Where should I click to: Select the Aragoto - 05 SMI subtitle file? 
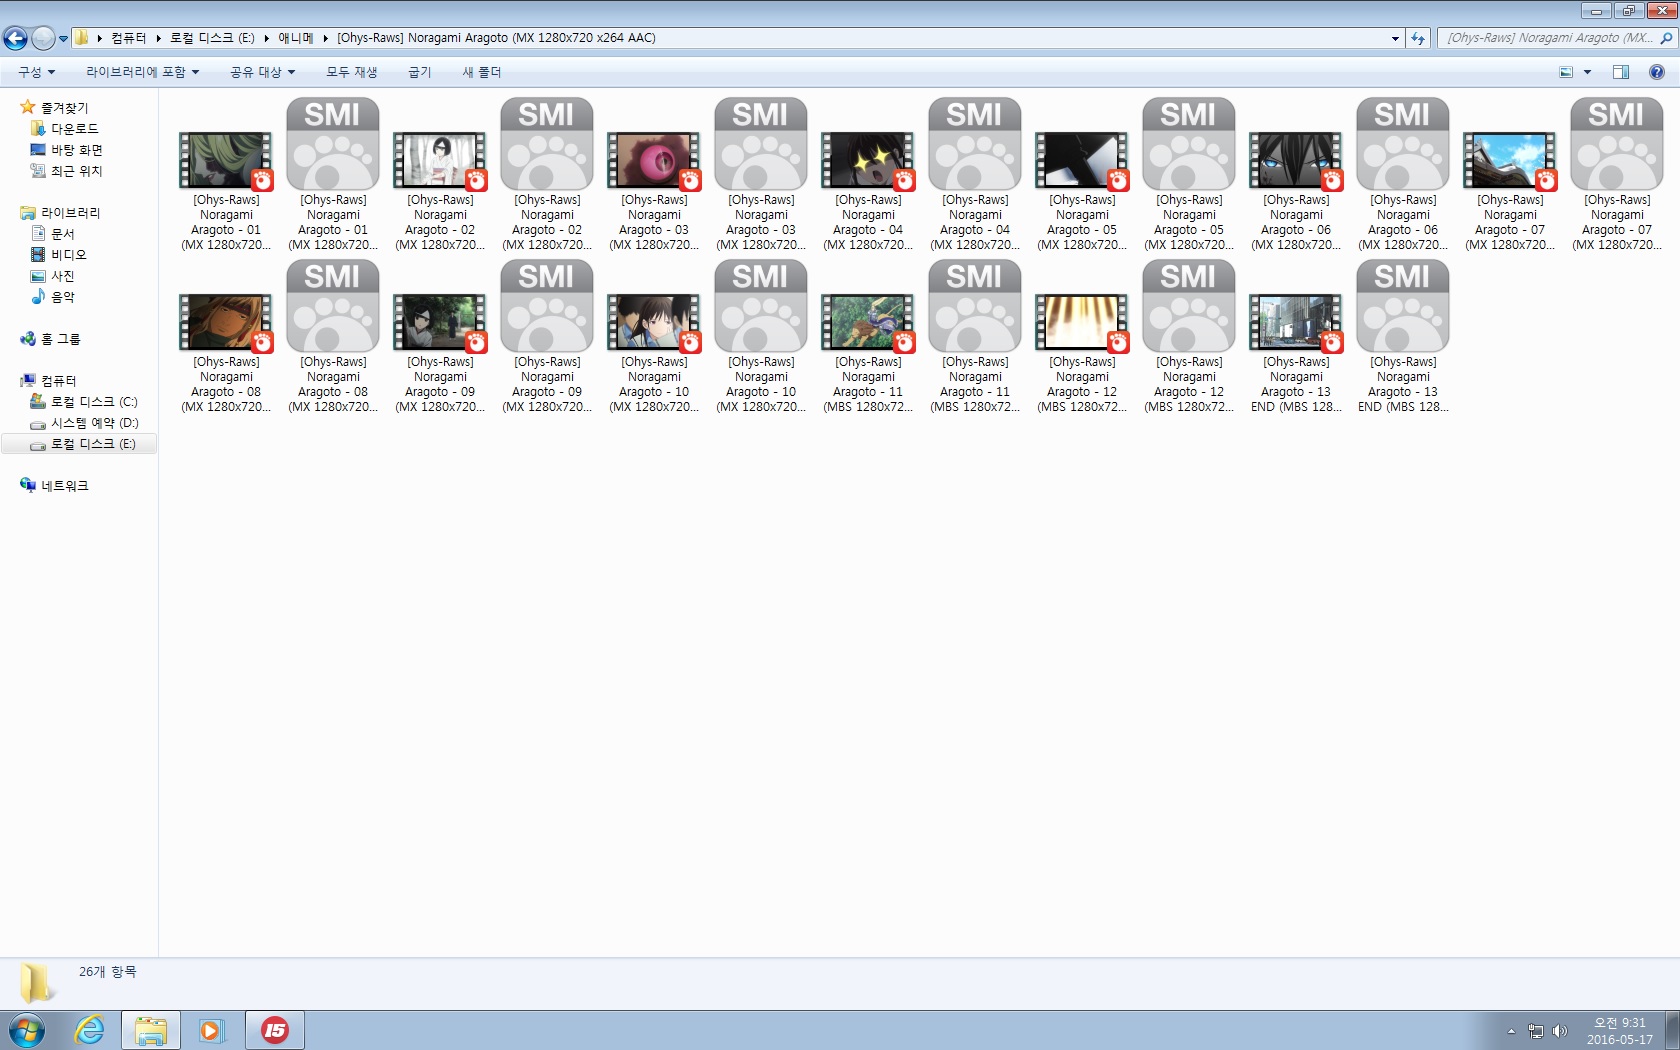1189,144
